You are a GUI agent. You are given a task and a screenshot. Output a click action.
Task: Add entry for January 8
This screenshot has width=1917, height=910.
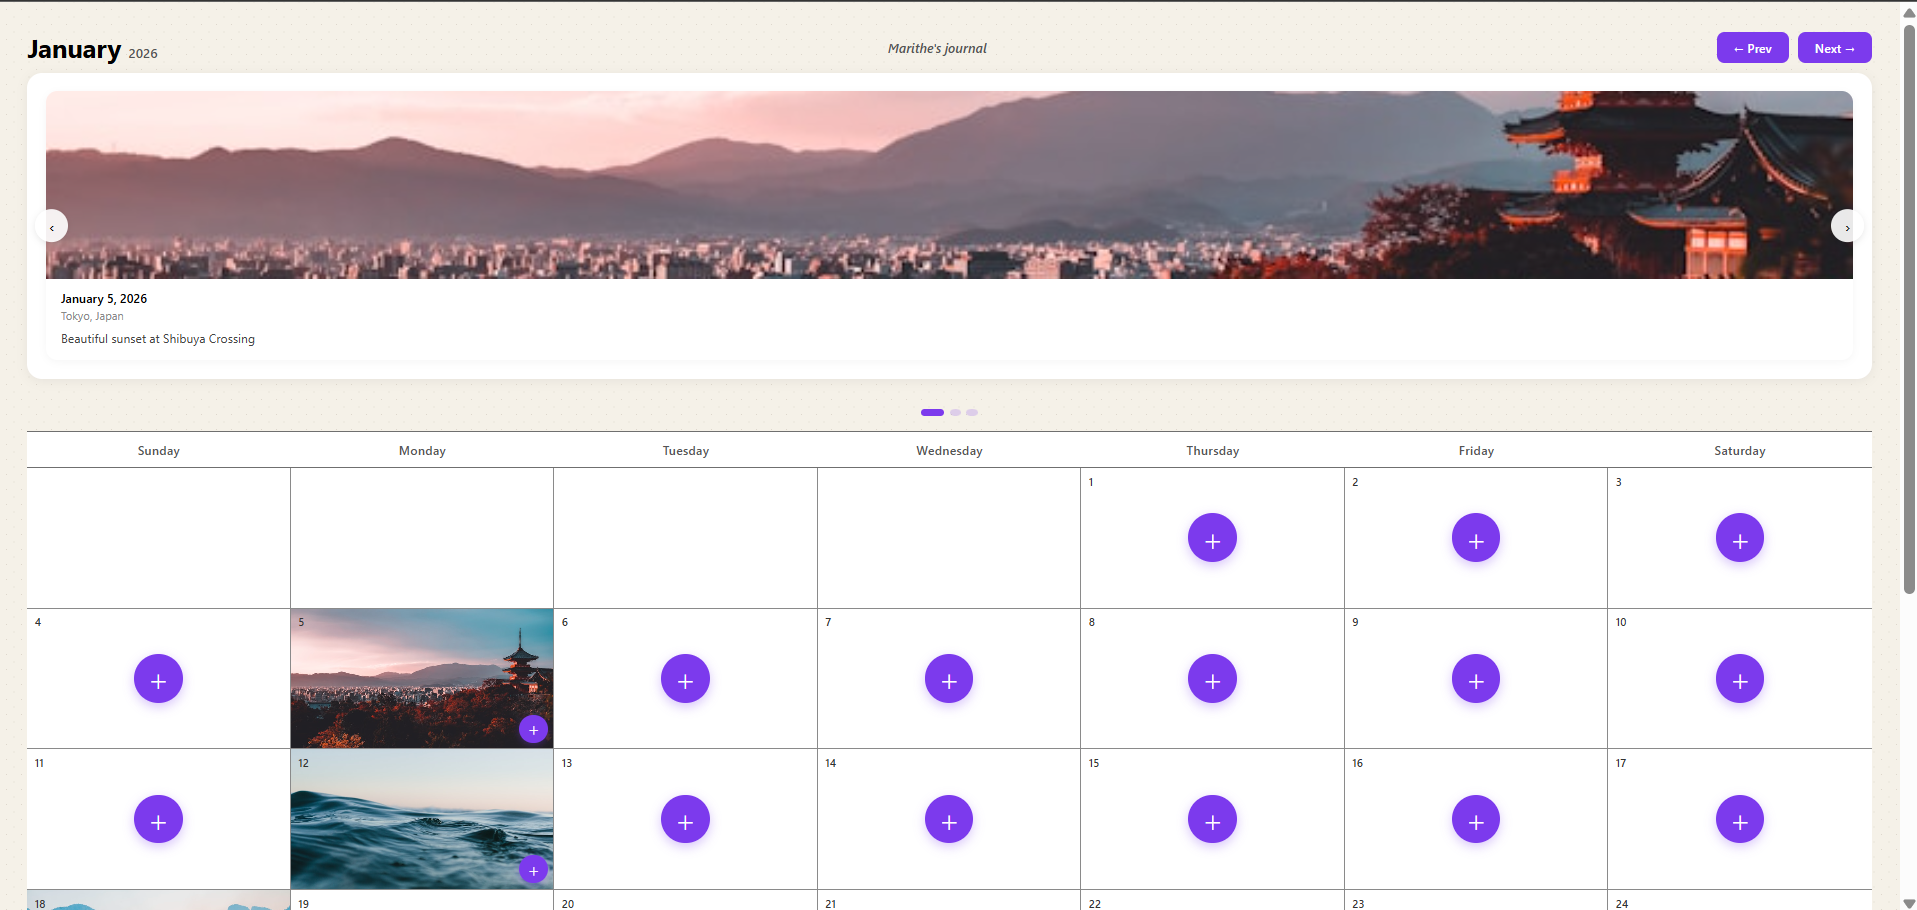click(1212, 679)
